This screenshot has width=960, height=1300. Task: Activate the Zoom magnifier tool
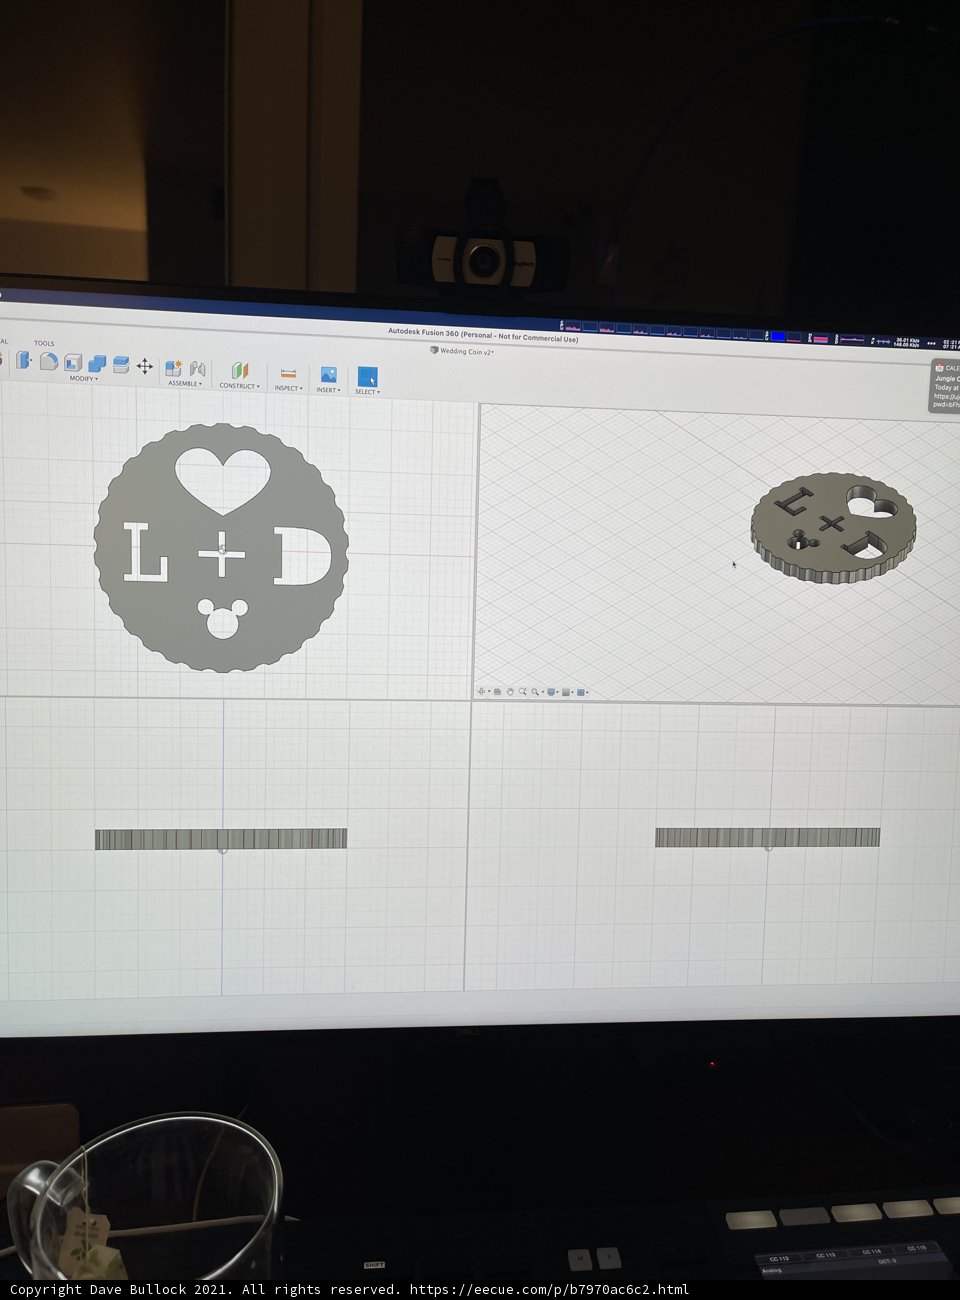click(523, 692)
